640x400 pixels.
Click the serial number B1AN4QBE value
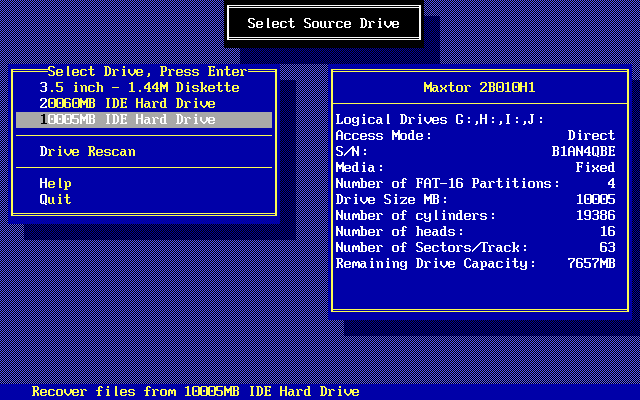pos(583,152)
